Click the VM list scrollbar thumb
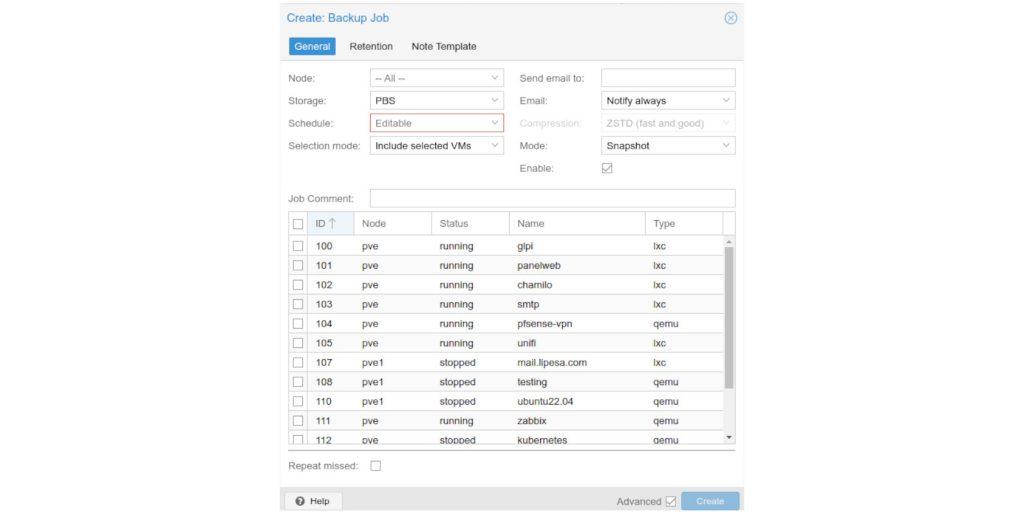Viewport: 1024px width, 512px height. [729, 317]
